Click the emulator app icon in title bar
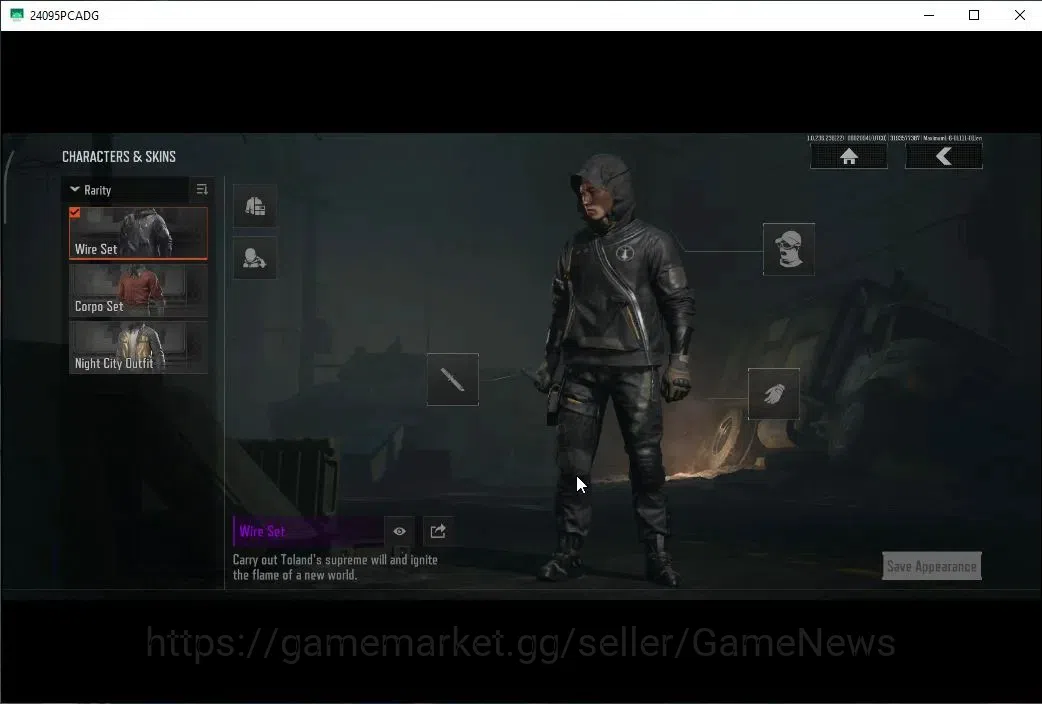The width and height of the screenshot is (1042, 704). tap(17, 15)
